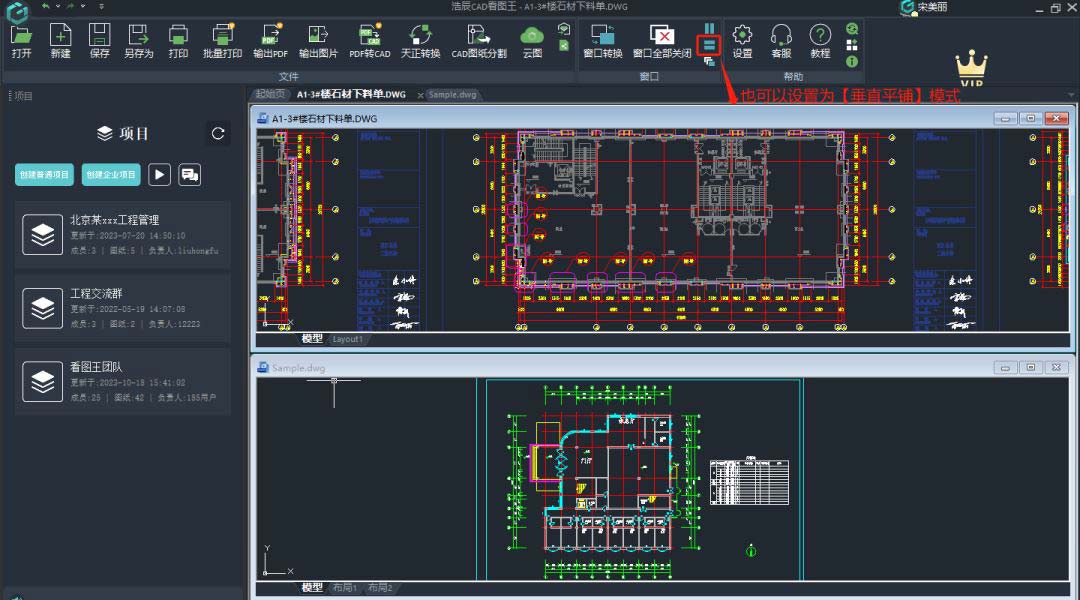
Task: Switch to the Sample.dwg document tab
Action: [x=451, y=94]
